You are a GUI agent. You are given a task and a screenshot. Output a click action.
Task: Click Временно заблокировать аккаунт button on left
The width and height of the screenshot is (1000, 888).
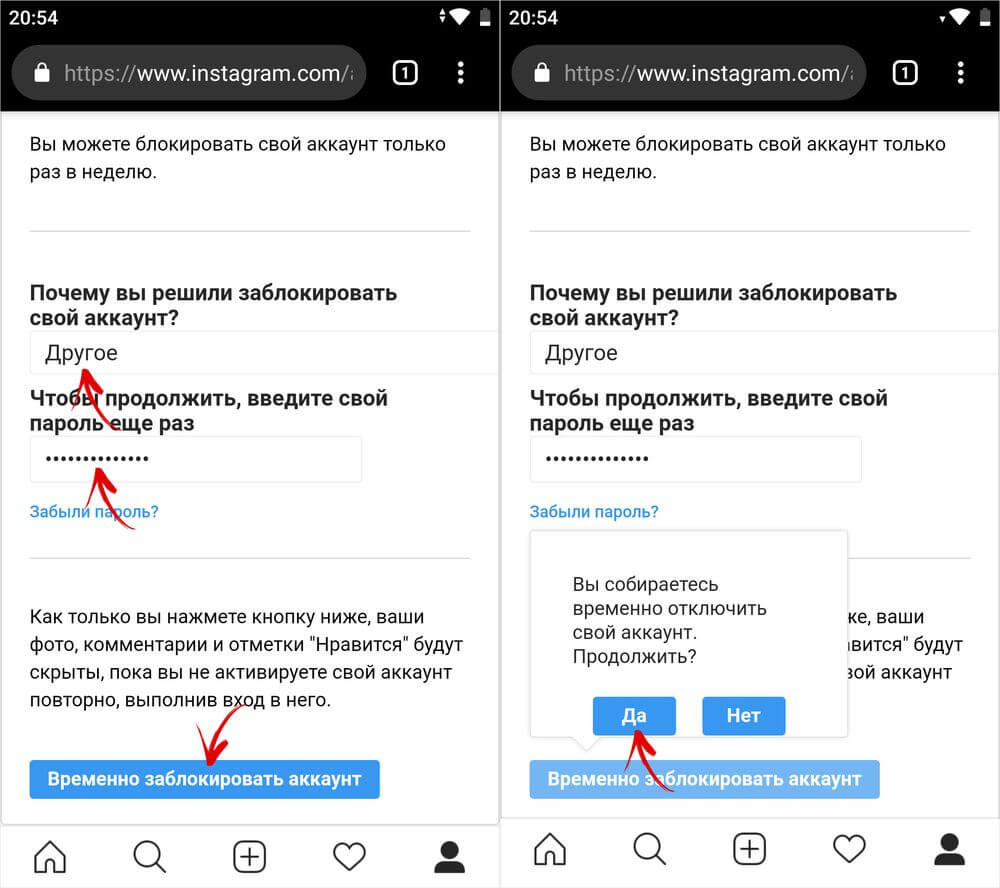point(205,779)
